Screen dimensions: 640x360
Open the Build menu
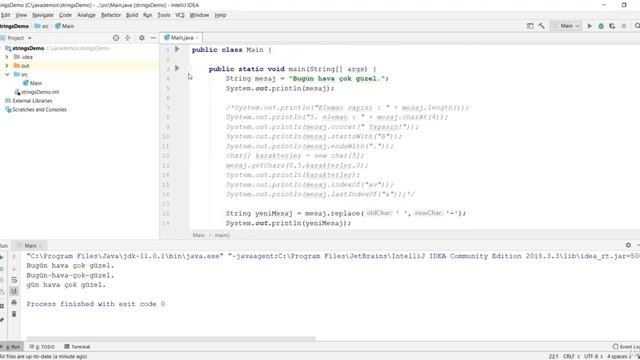coord(132,15)
